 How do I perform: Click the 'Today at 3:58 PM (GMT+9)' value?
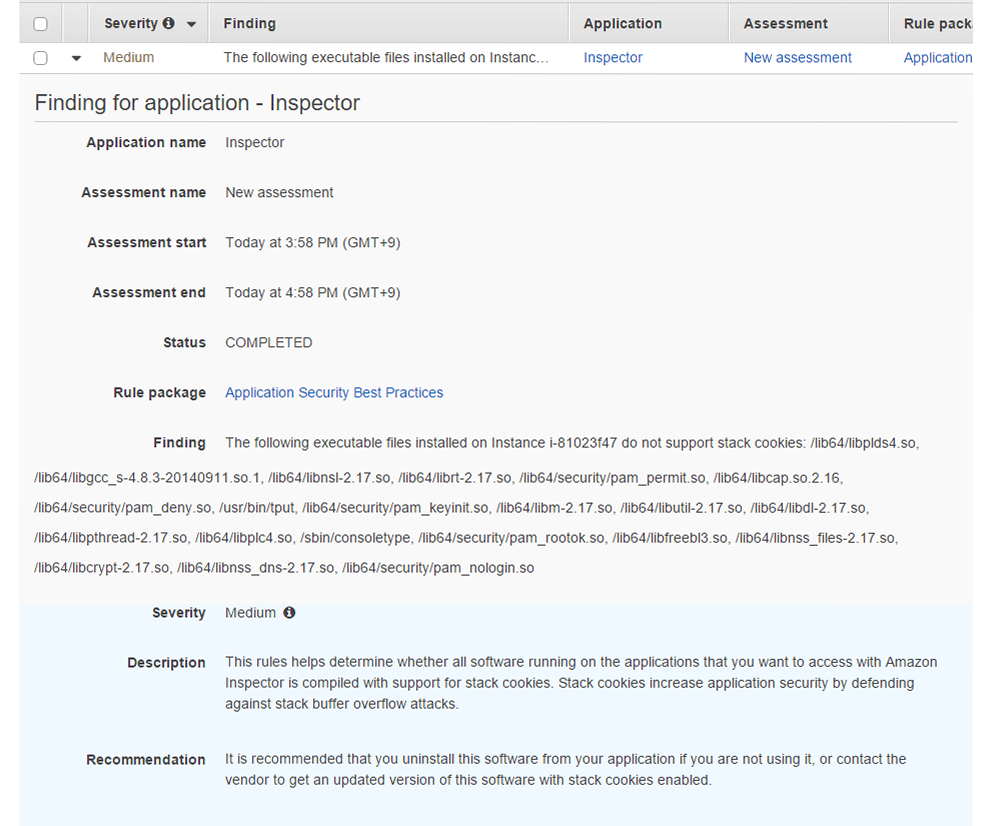(313, 242)
